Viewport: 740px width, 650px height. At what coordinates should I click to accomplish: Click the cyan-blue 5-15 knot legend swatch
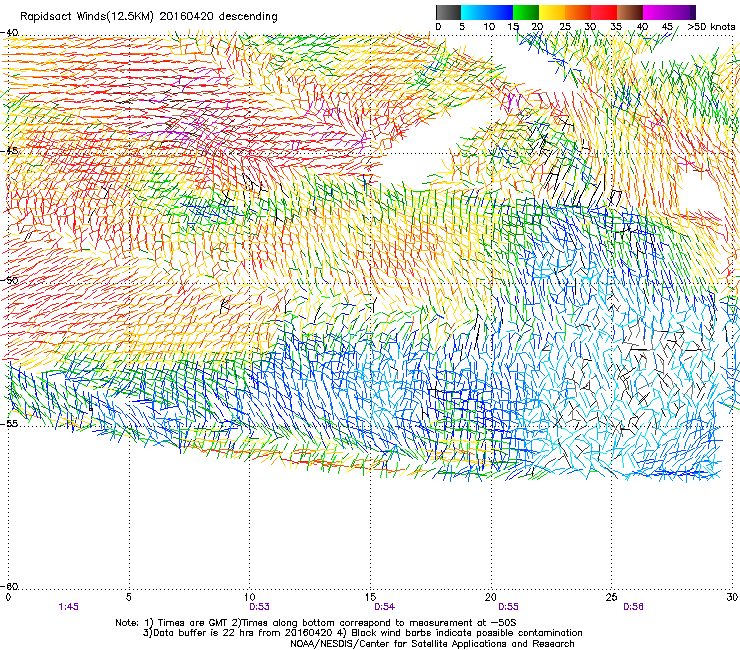487,12
